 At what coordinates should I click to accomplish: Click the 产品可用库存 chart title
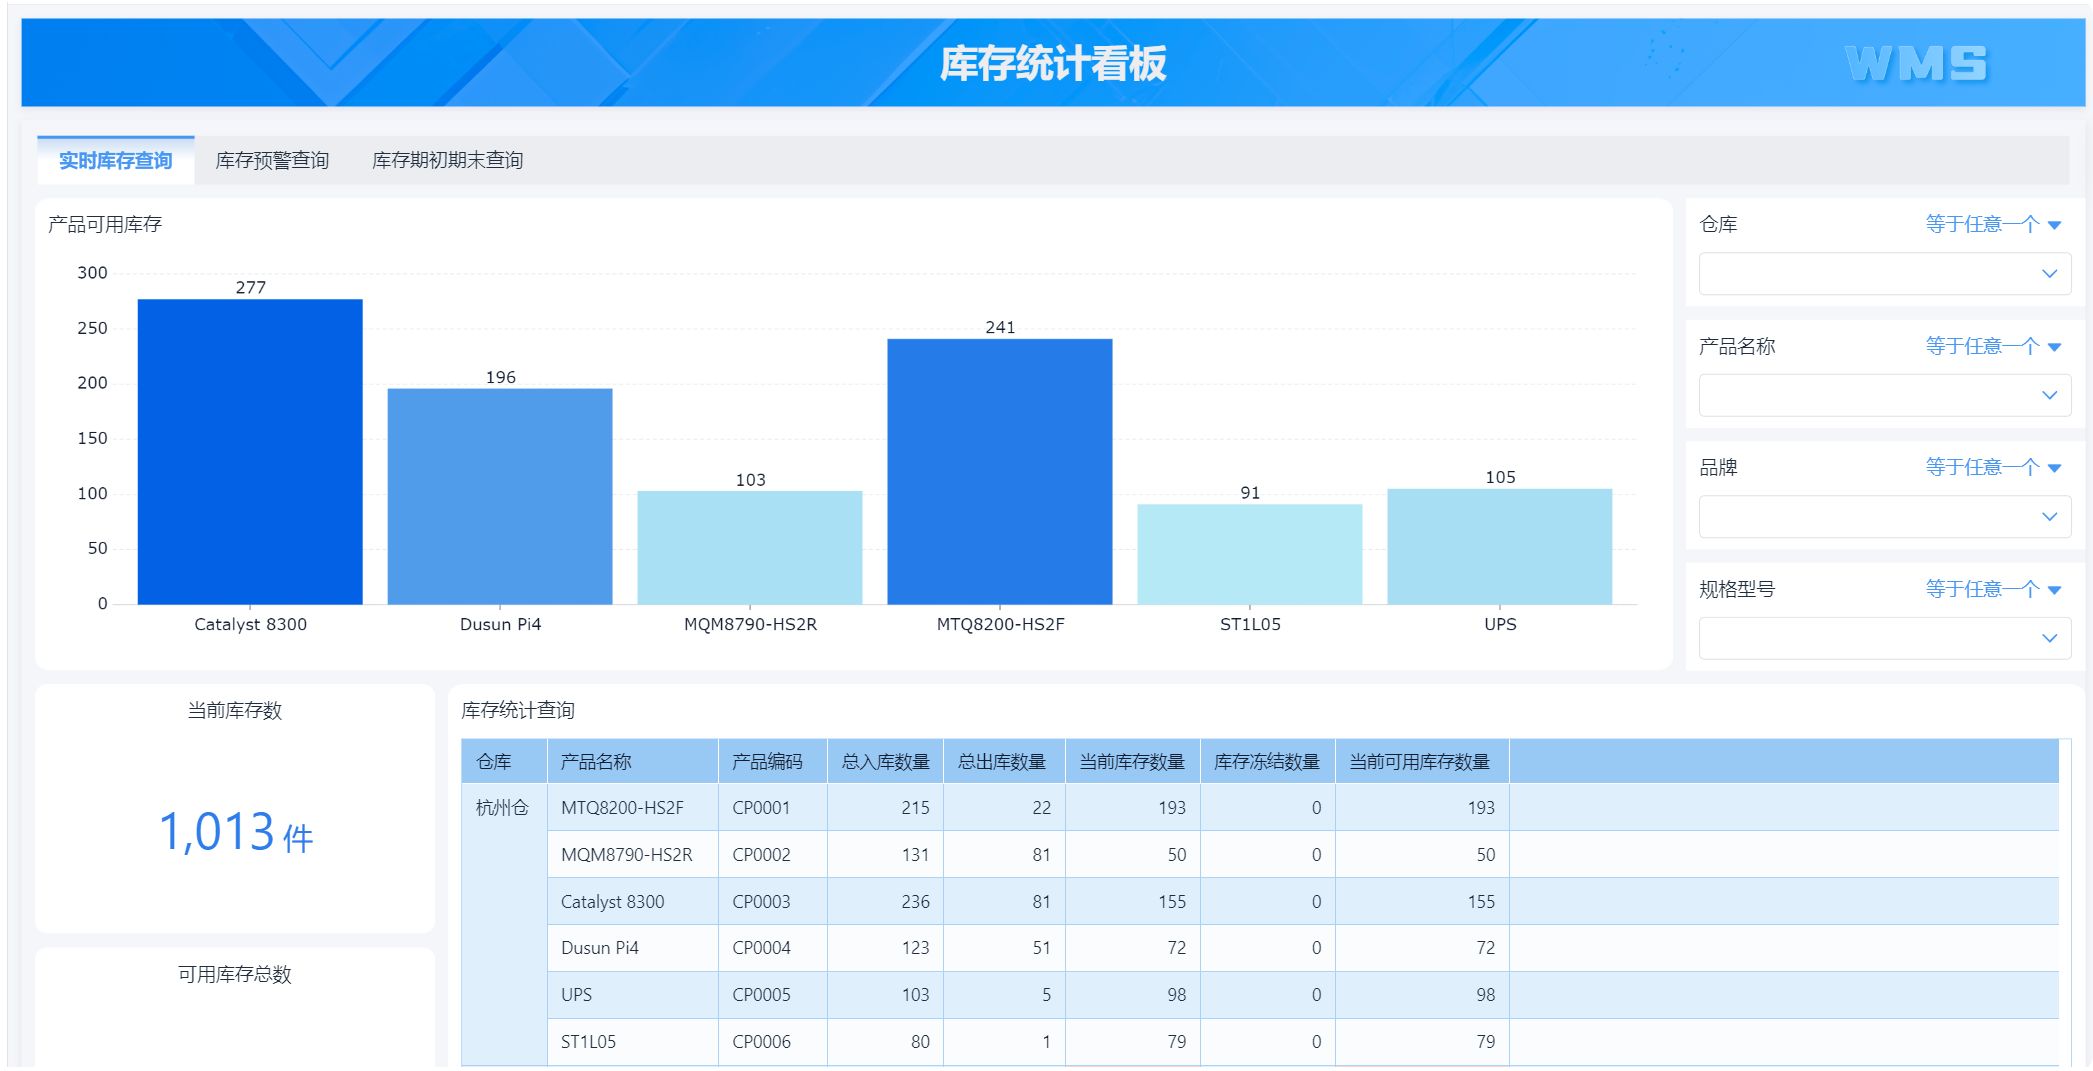[105, 224]
